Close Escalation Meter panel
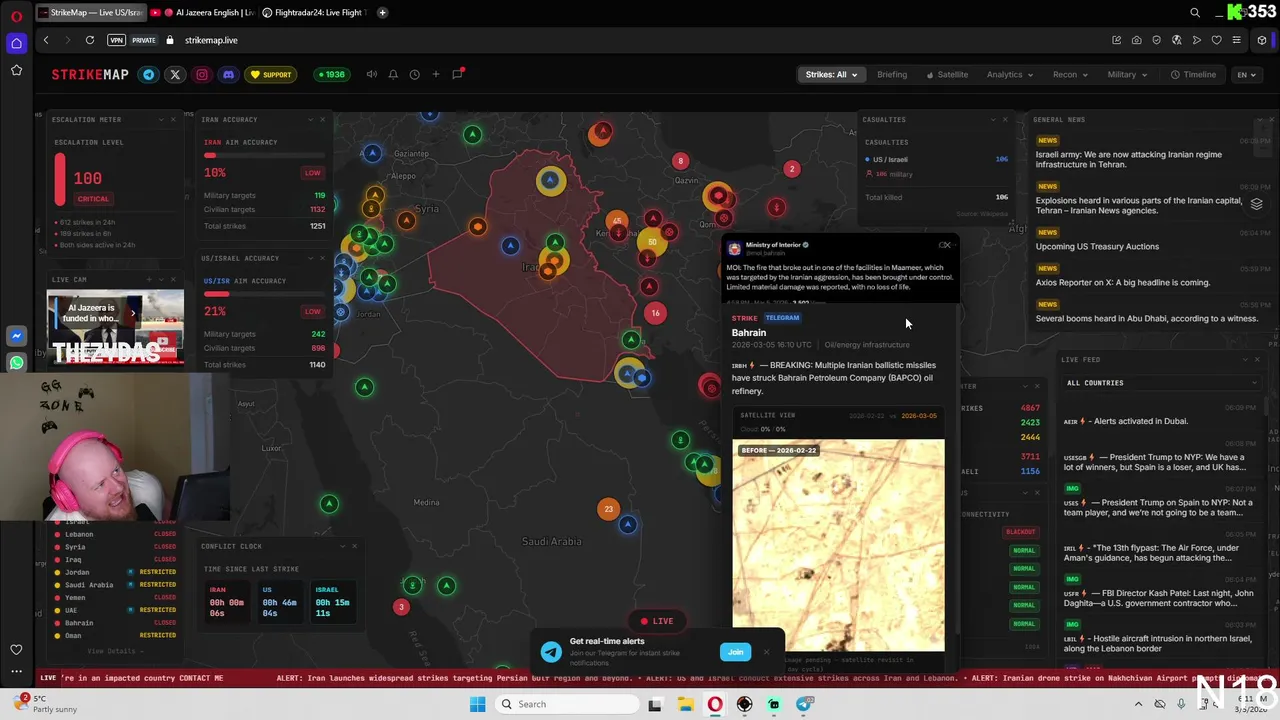 [x=173, y=119]
